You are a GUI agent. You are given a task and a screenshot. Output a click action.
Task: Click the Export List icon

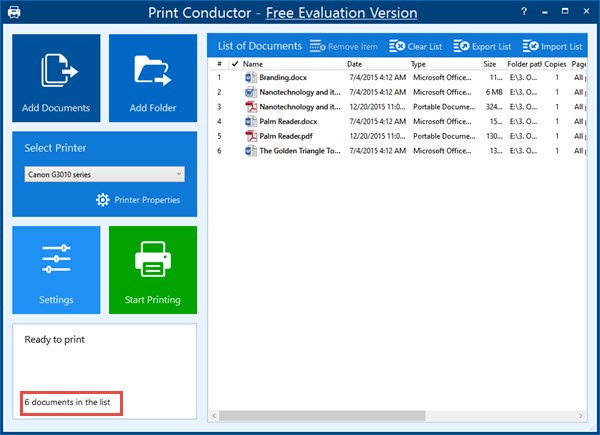(461, 46)
